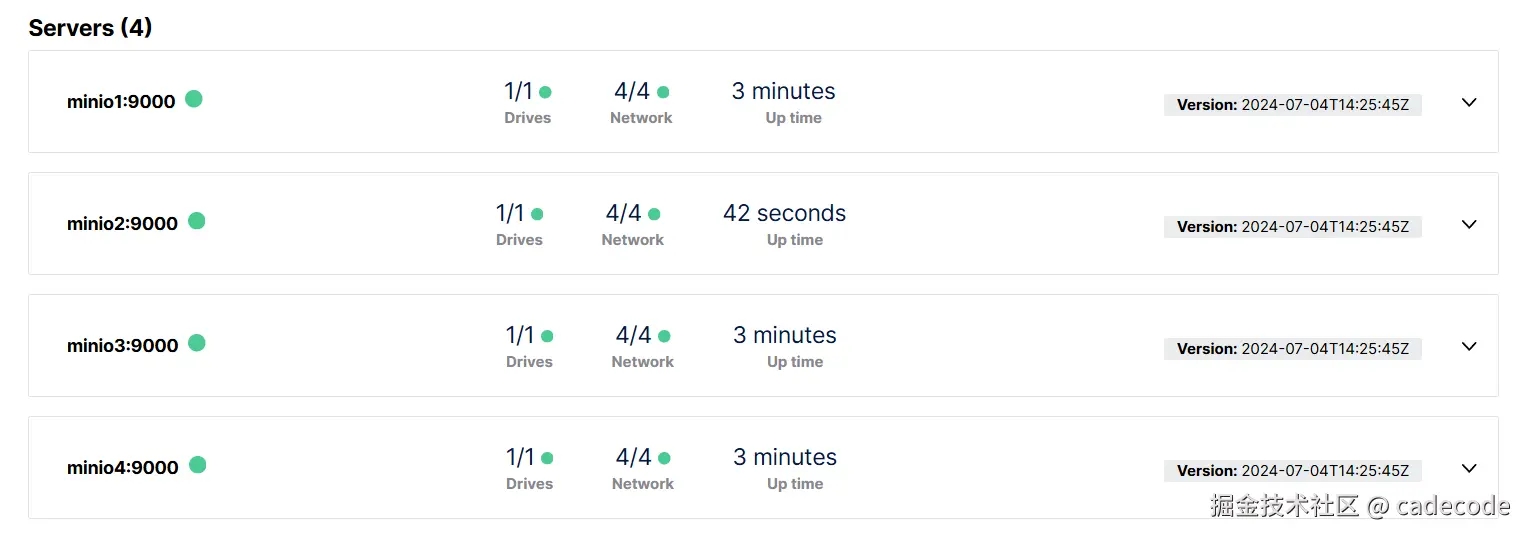This screenshot has height=537, width=1528.
Task: Click the minio1:9000 server name
Action: 121,102
